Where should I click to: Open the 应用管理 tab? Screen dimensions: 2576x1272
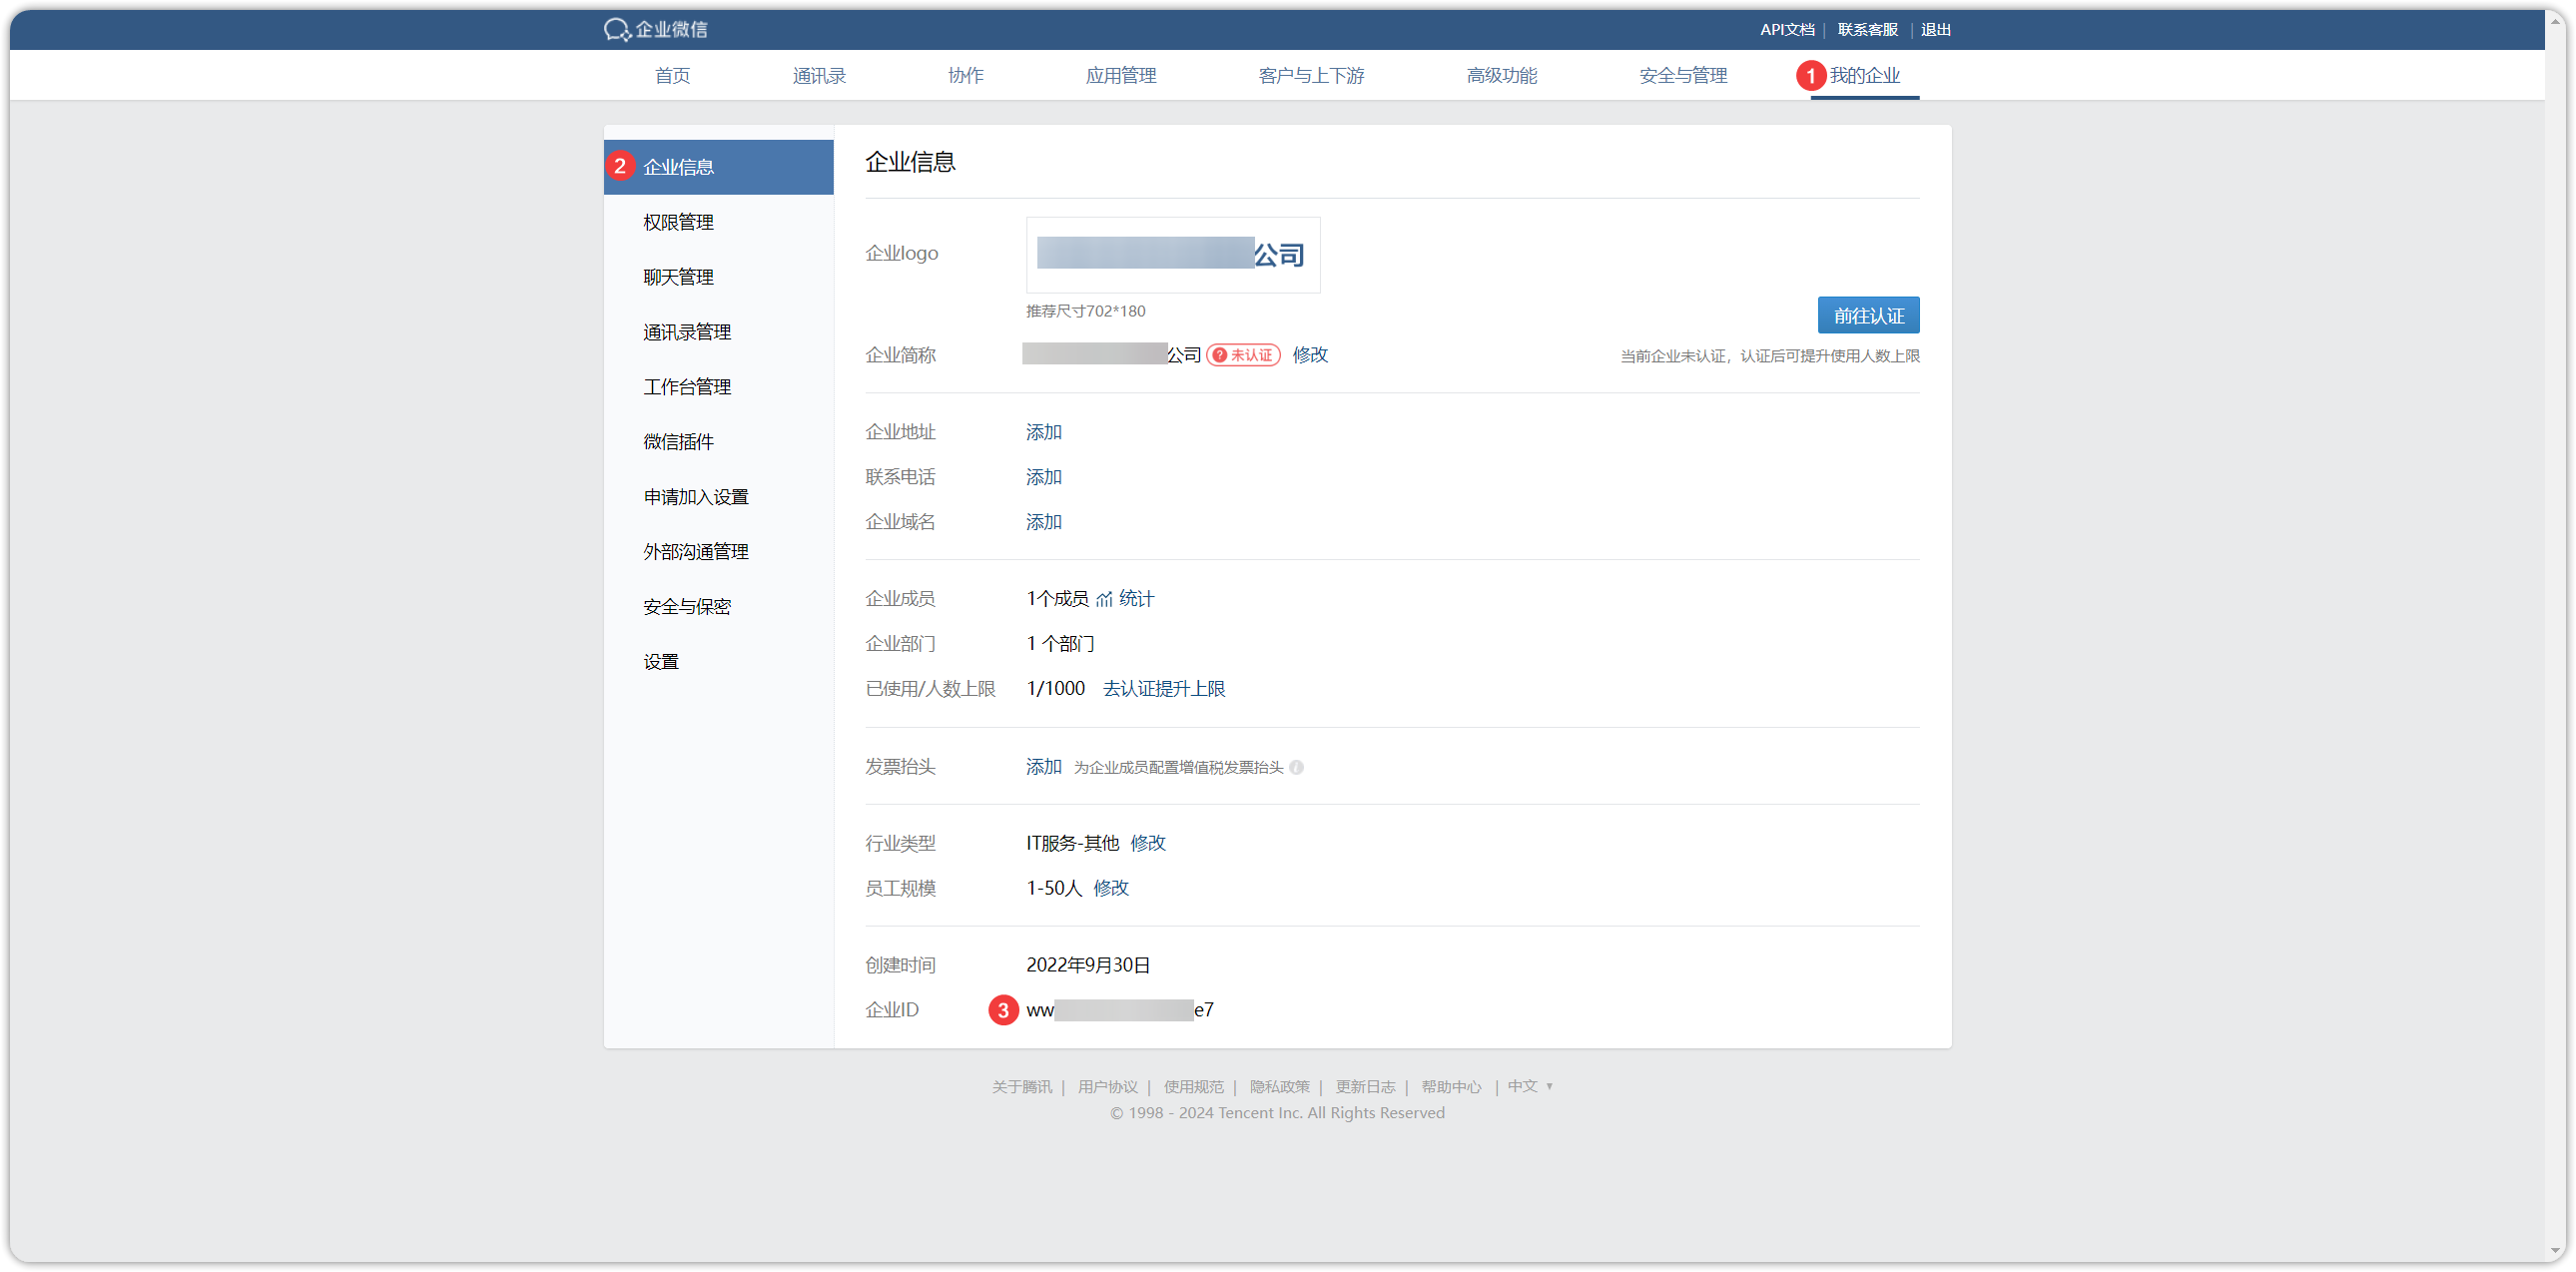coord(1121,76)
